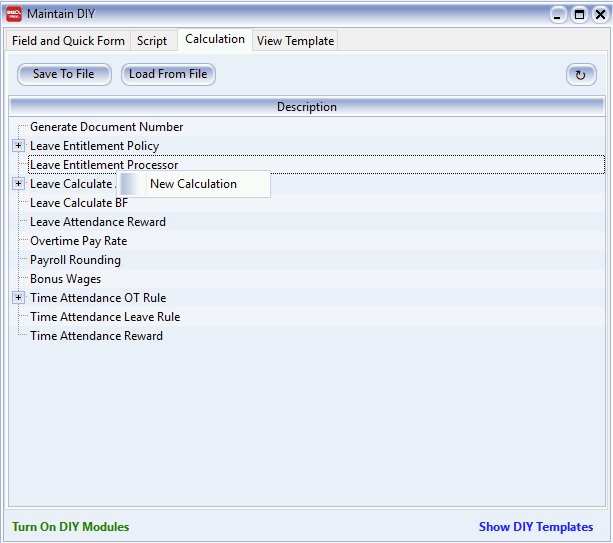Click the refresh icon button
The image size is (613, 543).
[x=581, y=74]
